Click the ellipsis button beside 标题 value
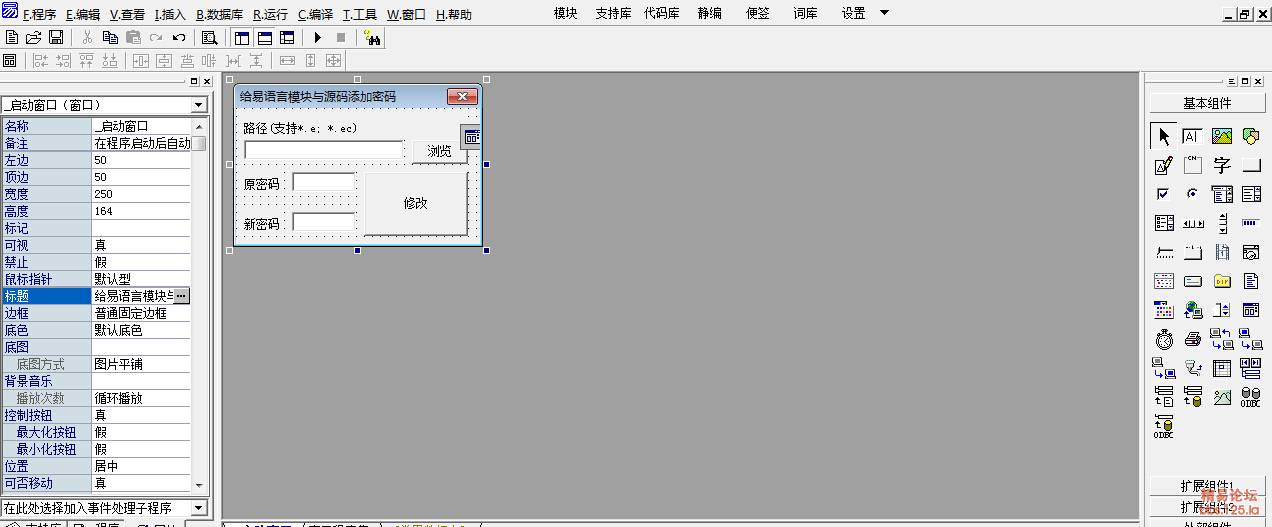This screenshot has height=527, width=1272. [181, 296]
